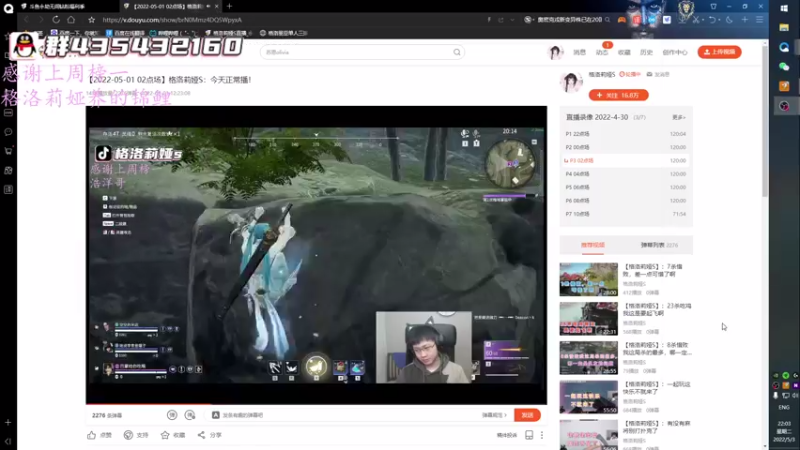
Task: Expand 弹幕规范 danmaku etiquette arrow
Action: pos(494,415)
